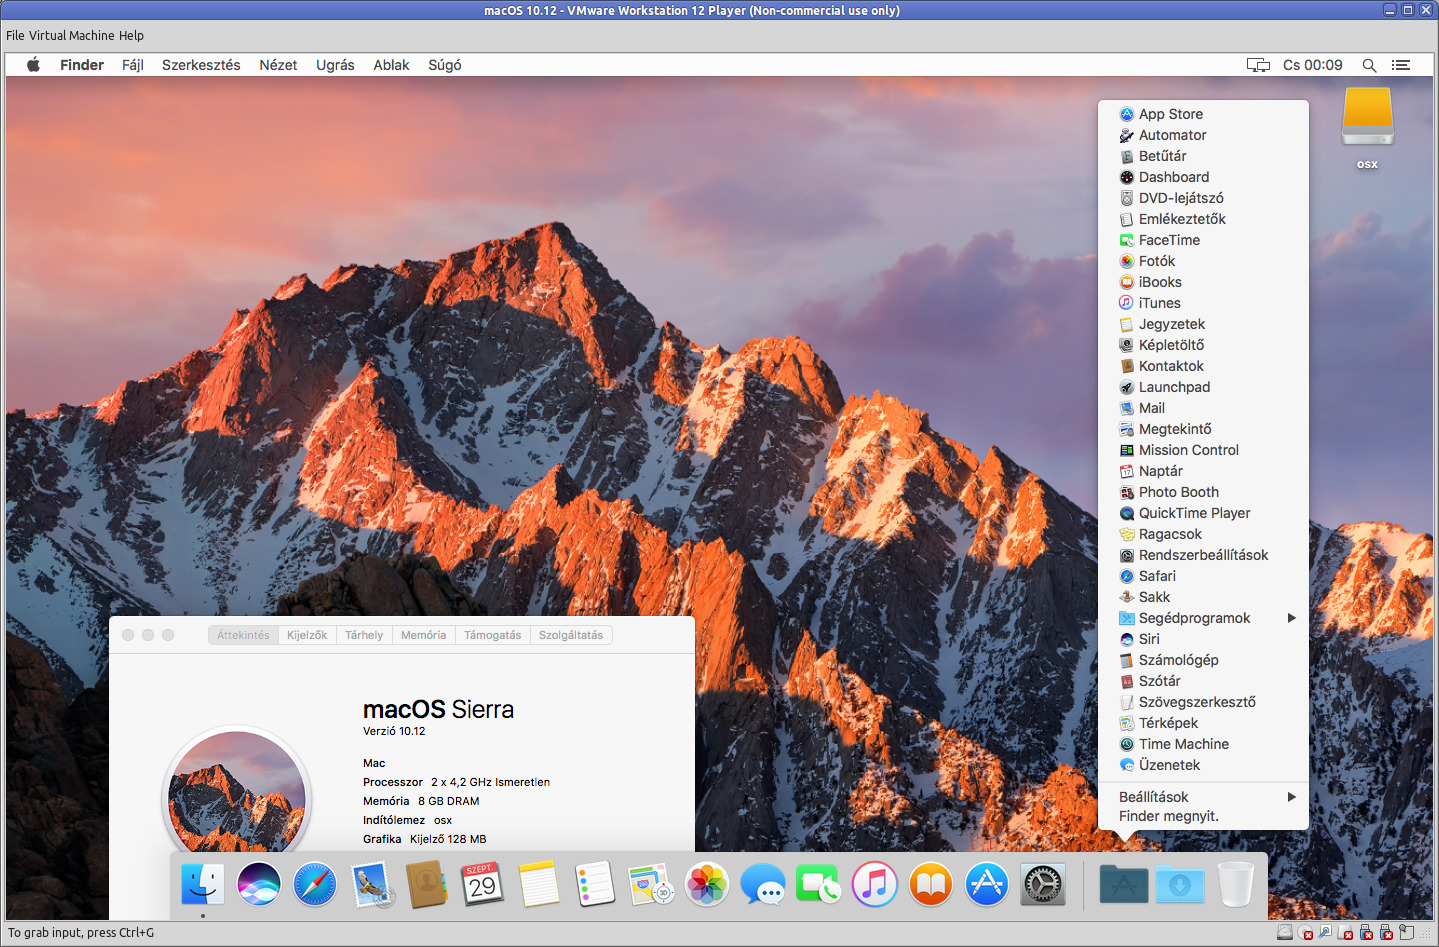Viewport: 1439px width, 947px height.
Task: Click the Applications folder stack in Dock
Action: (x=1124, y=884)
